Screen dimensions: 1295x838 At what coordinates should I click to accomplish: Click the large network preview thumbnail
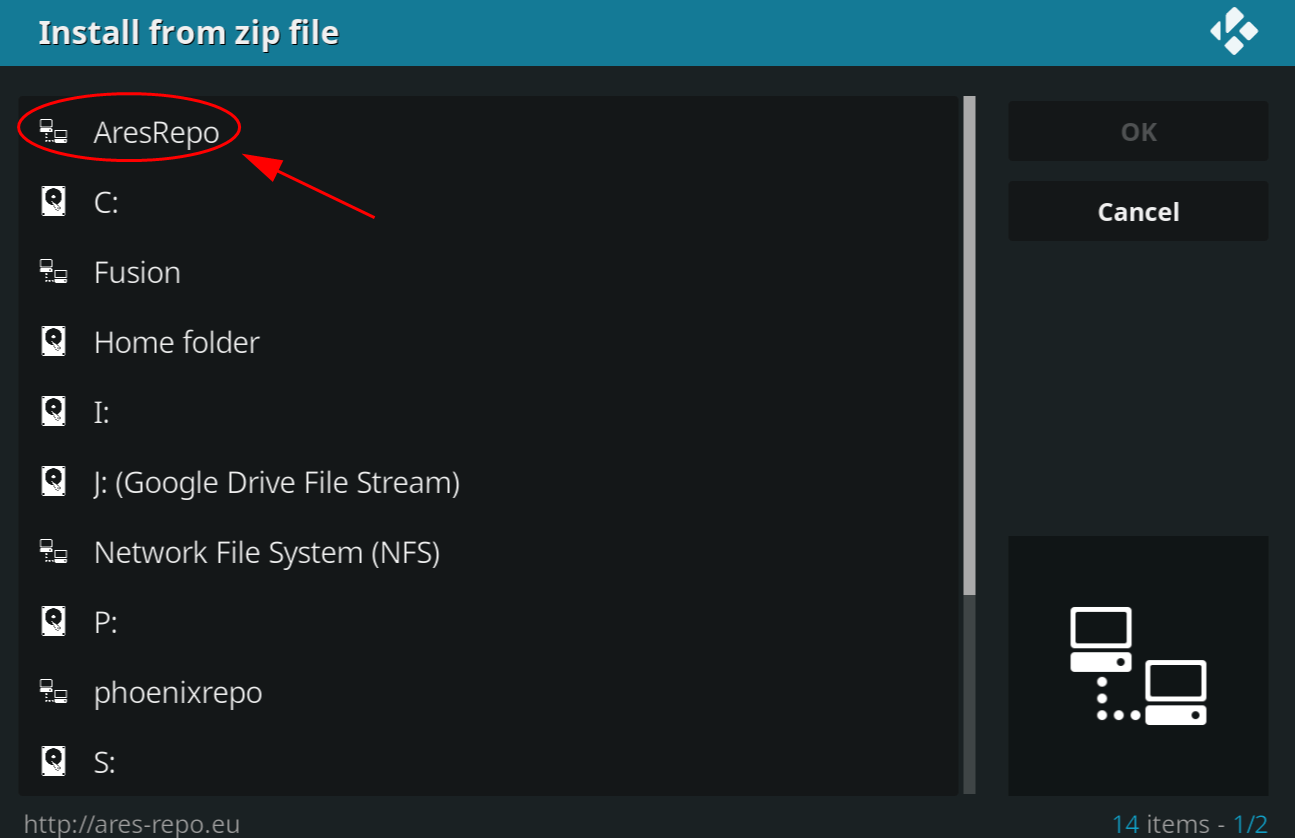point(1138,666)
